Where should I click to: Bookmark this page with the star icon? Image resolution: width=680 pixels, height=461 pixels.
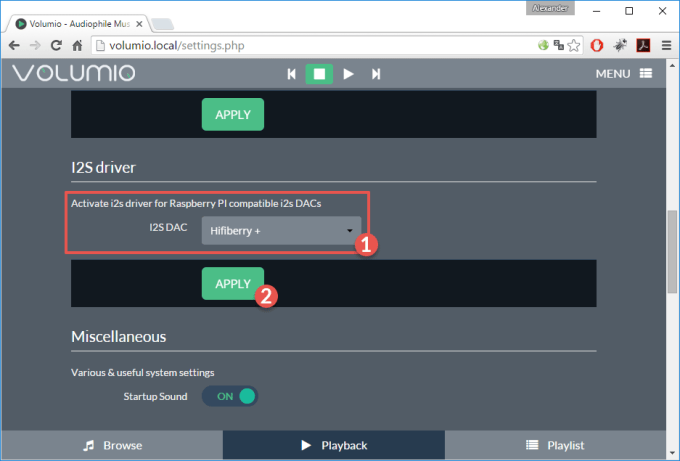click(573, 45)
